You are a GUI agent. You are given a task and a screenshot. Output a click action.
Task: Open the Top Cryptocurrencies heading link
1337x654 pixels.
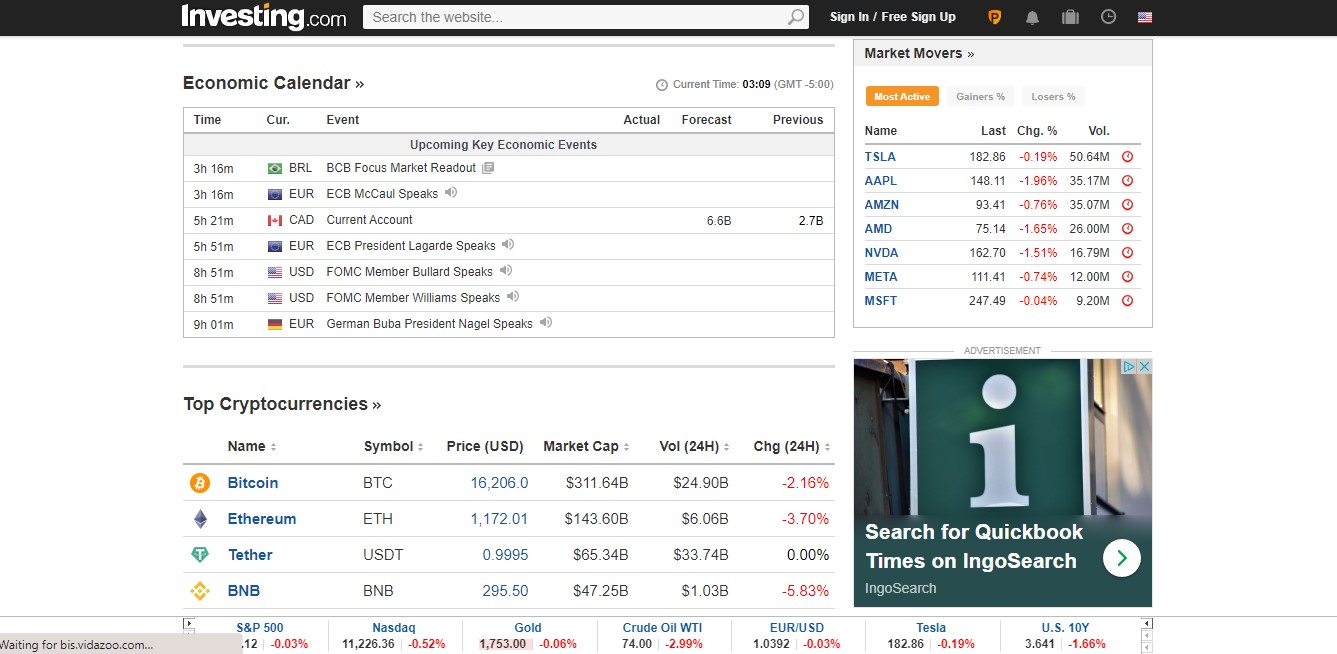coord(282,404)
